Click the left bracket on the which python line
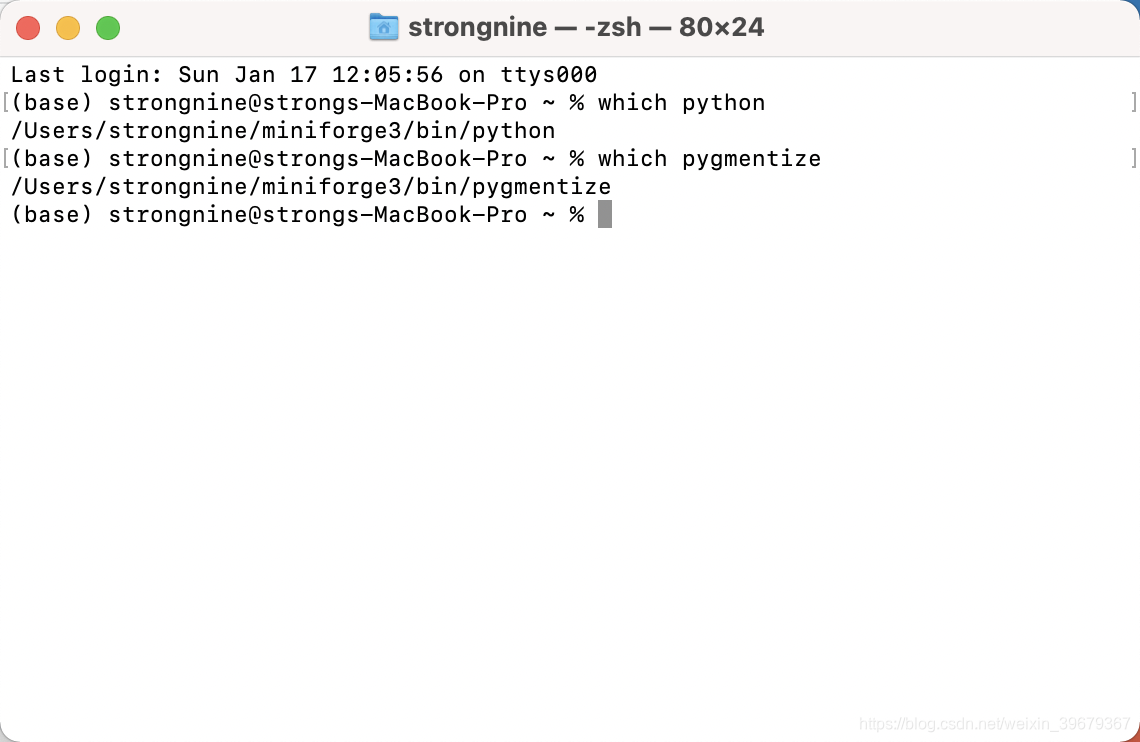The image size is (1140, 742). coord(4,101)
